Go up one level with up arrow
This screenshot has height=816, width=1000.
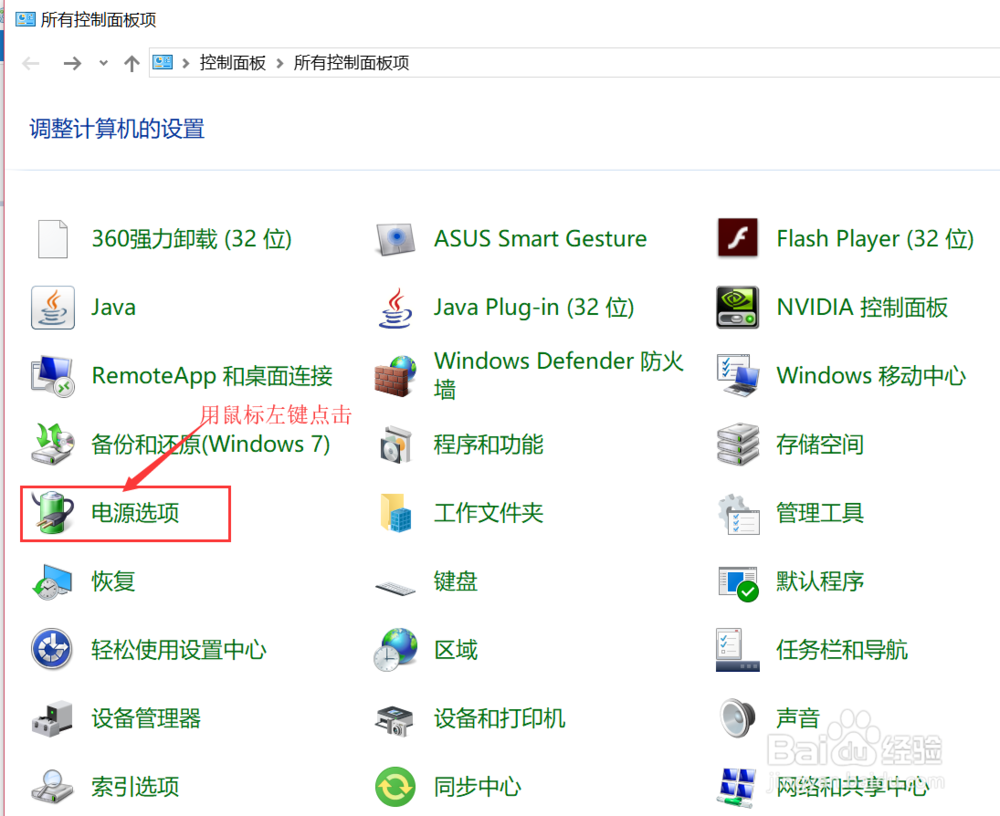[131, 63]
